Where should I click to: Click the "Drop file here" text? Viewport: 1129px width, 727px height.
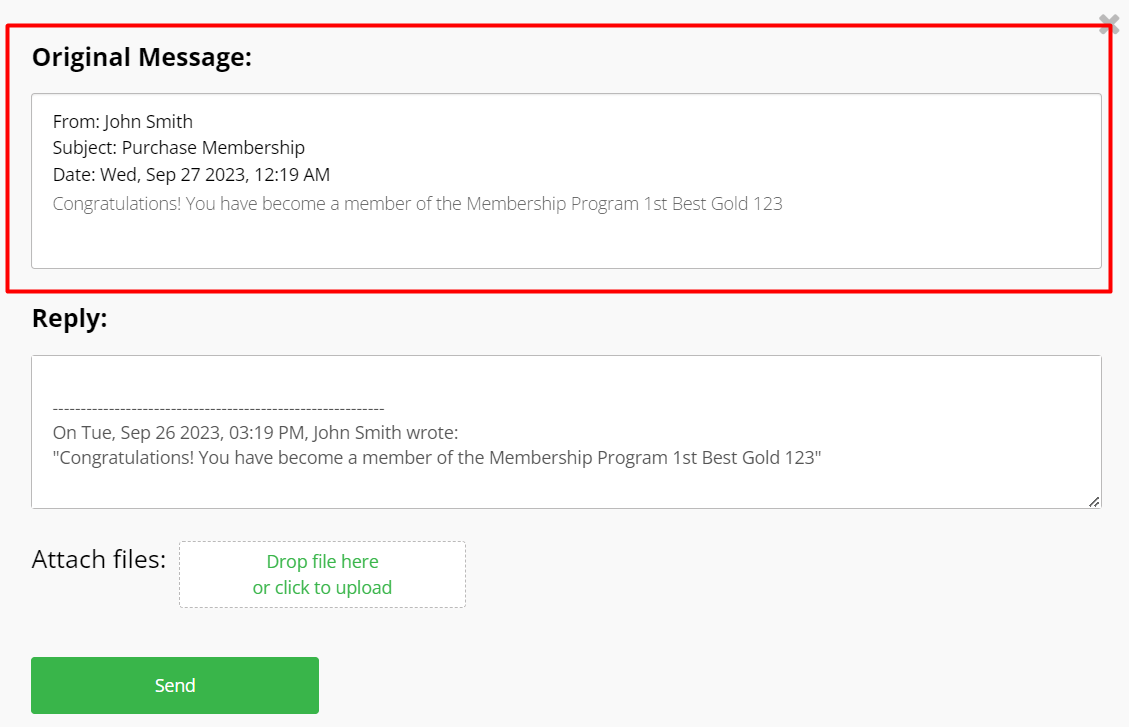[323, 561]
